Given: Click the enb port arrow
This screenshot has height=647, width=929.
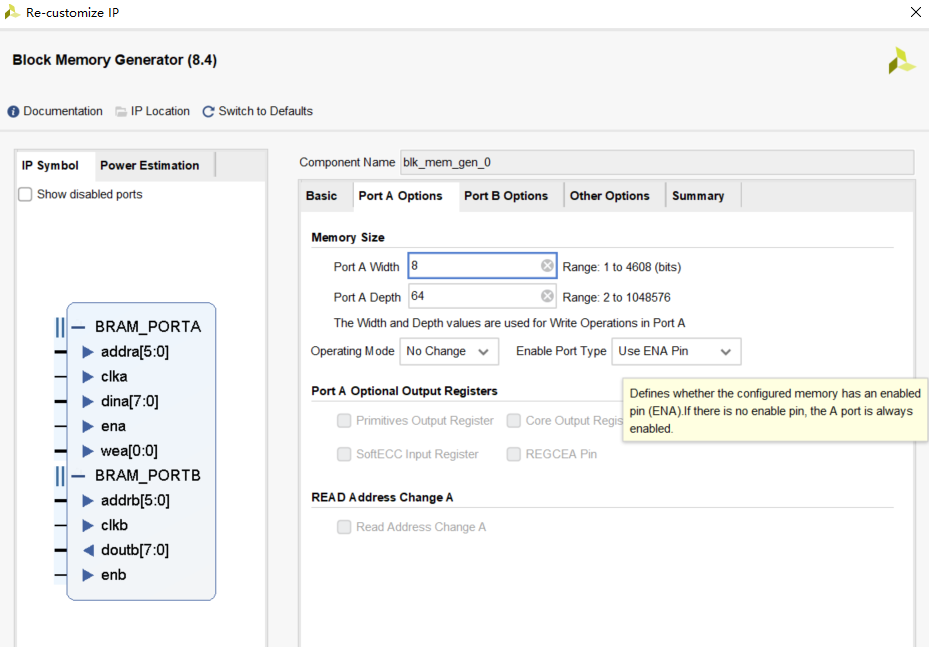Looking at the screenshot, I should point(88,575).
